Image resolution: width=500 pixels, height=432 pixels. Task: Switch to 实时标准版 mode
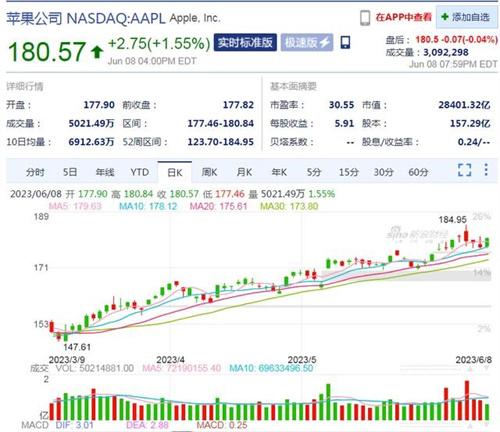(x=245, y=42)
